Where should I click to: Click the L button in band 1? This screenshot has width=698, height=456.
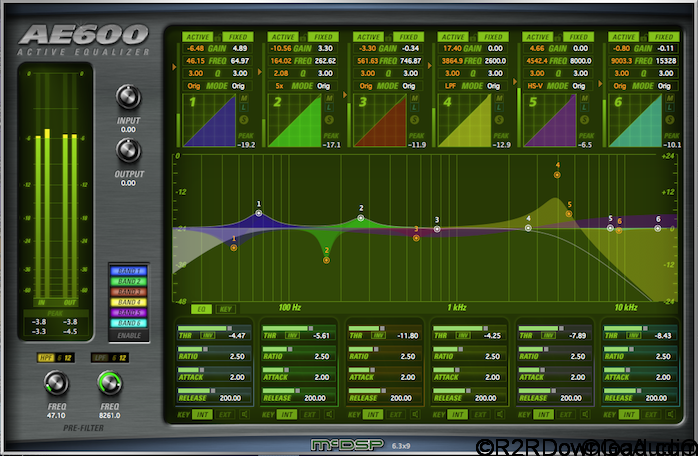244,107
